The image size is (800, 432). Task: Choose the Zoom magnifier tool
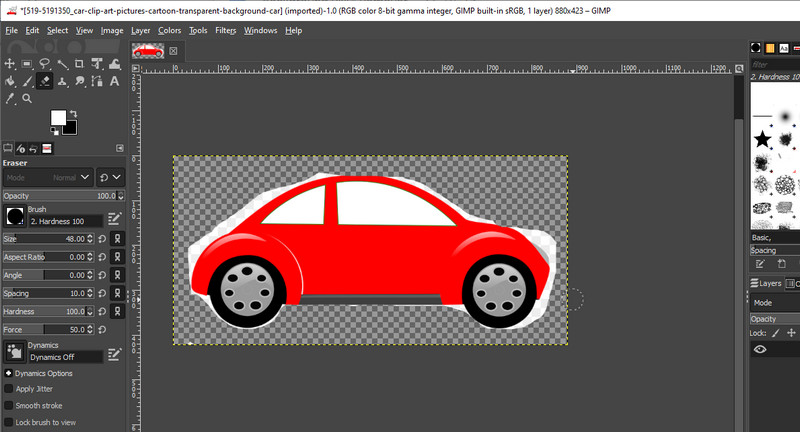click(27, 98)
